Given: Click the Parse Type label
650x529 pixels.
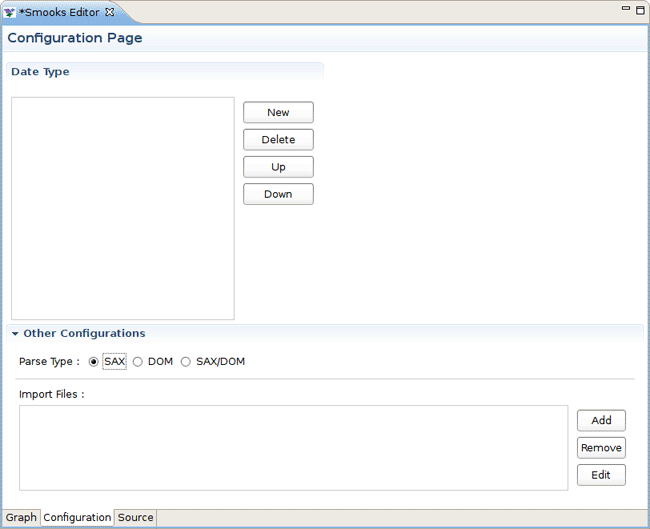Looking at the screenshot, I should click(49, 362).
